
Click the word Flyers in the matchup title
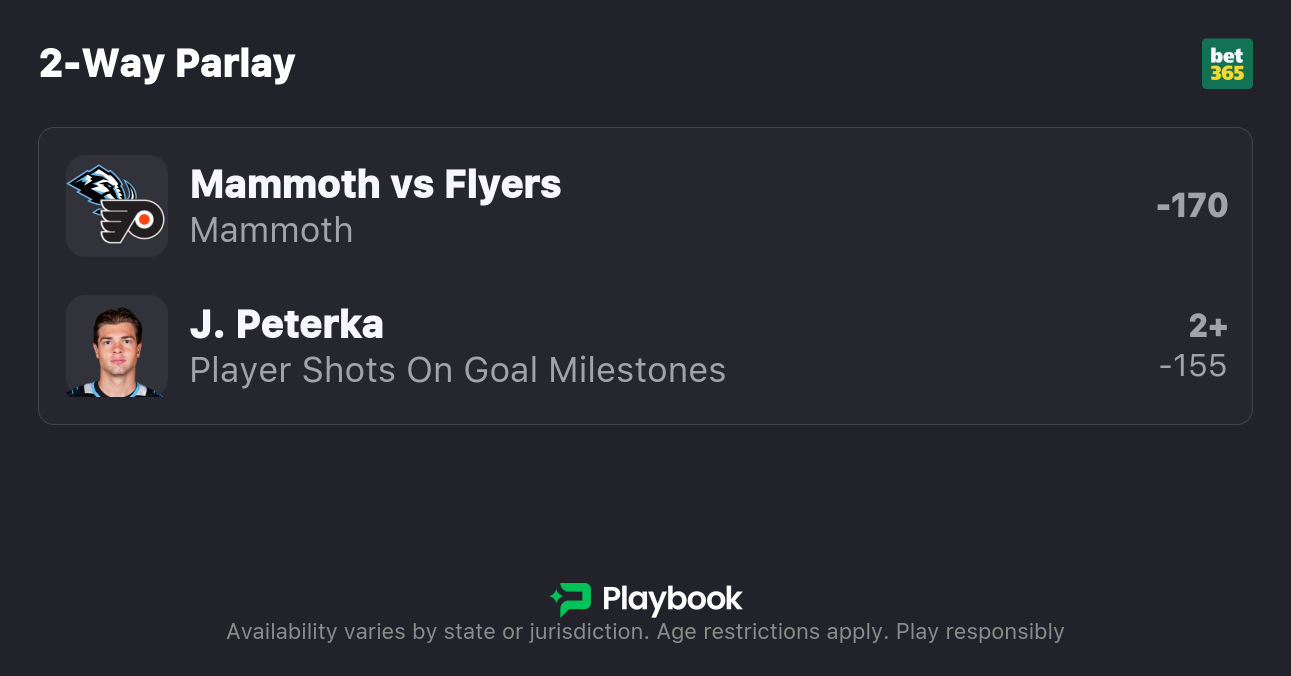coord(502,184)
